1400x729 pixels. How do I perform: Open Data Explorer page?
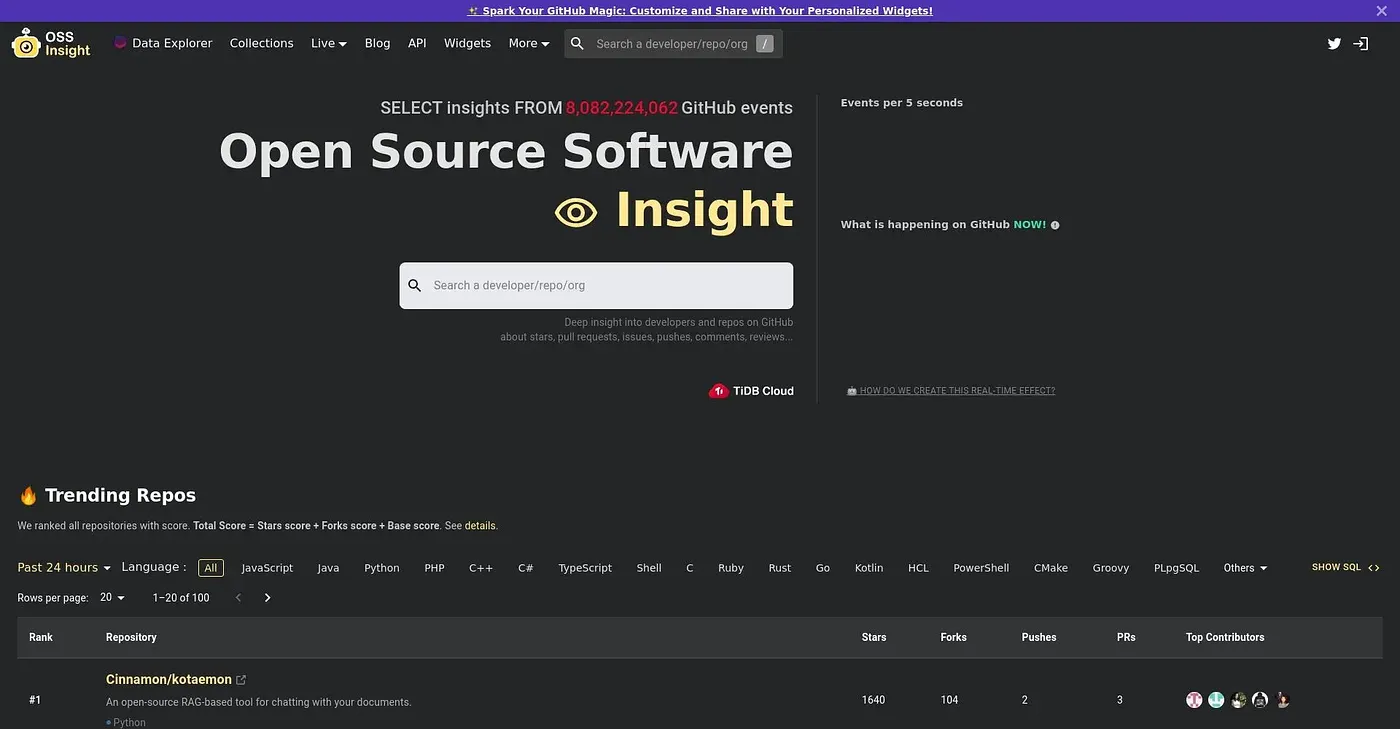163,44
